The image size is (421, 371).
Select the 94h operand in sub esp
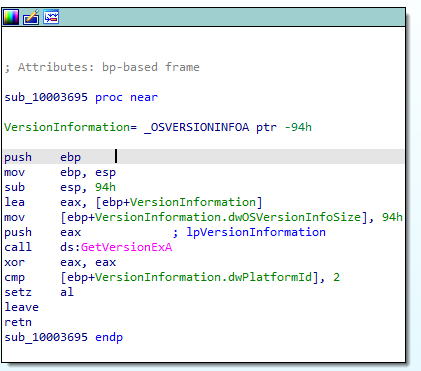[x=105, y=187]
